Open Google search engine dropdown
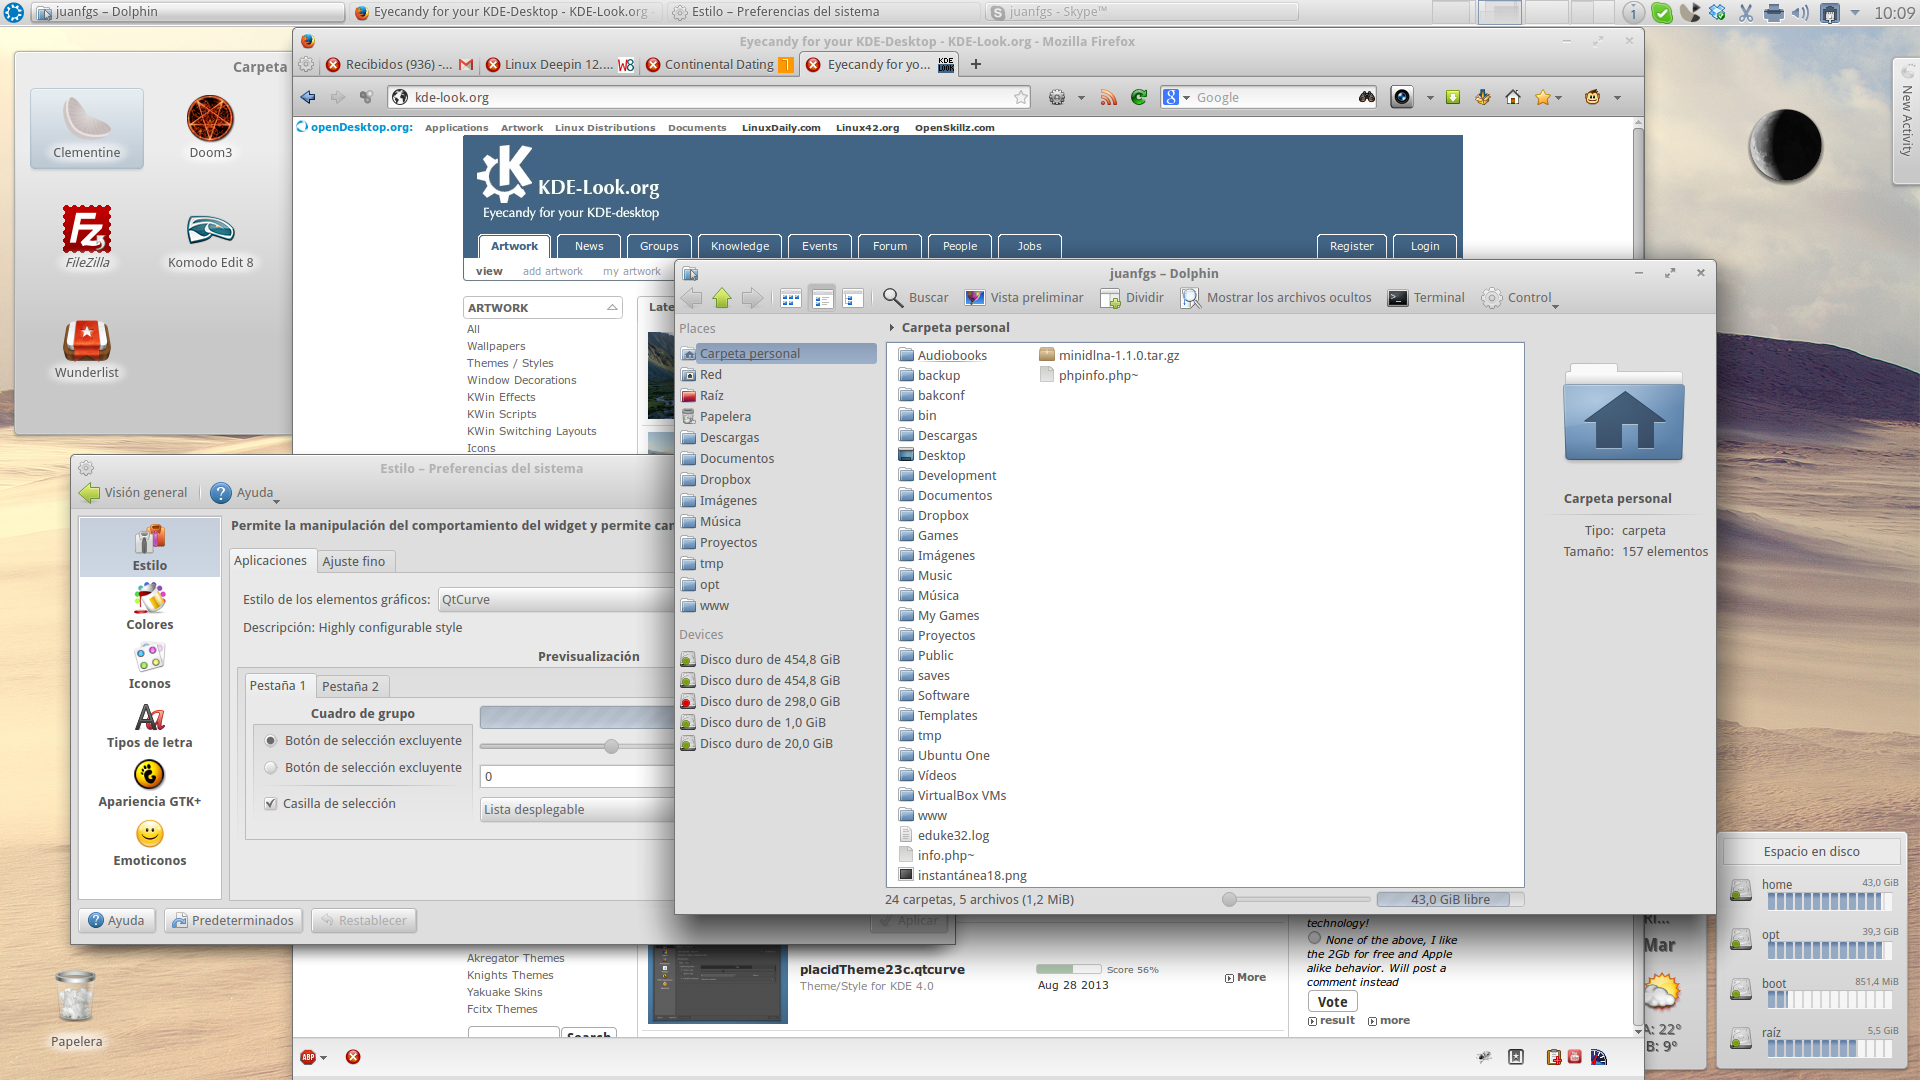This screenshot has width=1920, height=1080. 1176,97
